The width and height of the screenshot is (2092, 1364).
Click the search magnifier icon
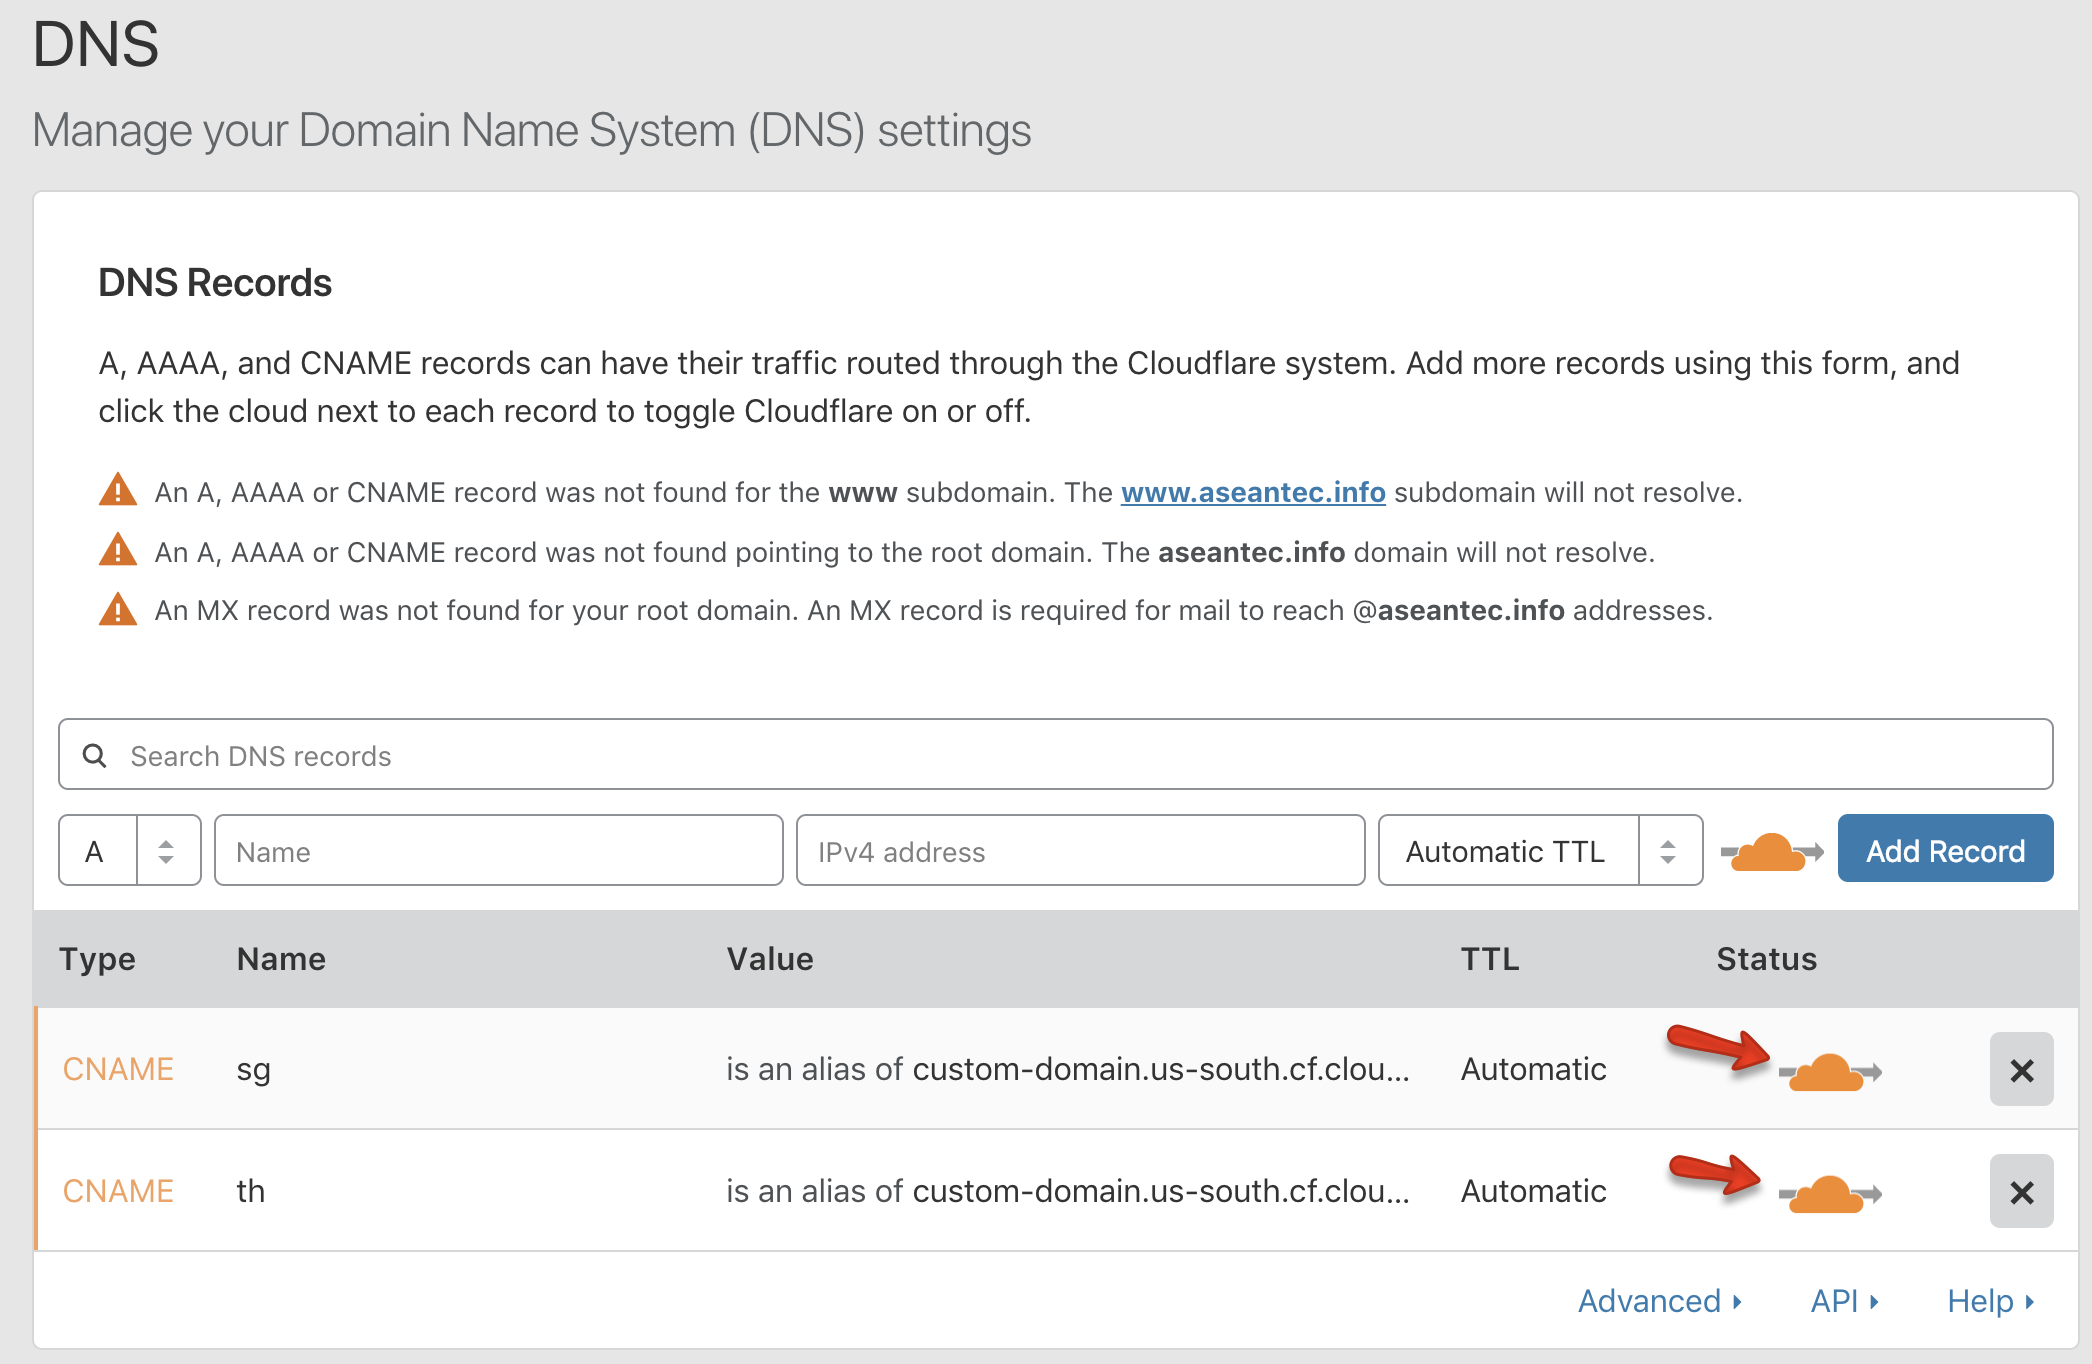click(x=95, y=756)
